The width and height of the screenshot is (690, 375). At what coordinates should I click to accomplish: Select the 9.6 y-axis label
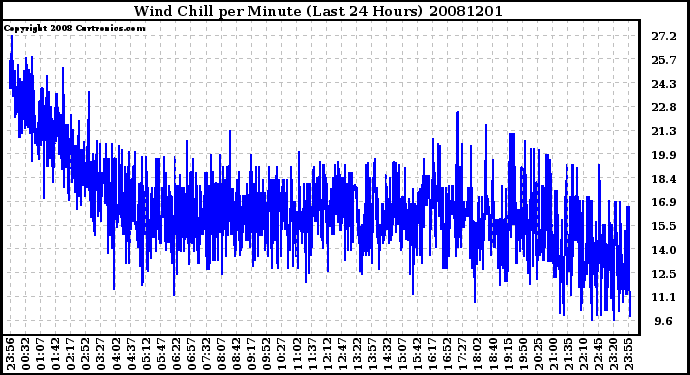pyautogui.click(x=664, y=321)
